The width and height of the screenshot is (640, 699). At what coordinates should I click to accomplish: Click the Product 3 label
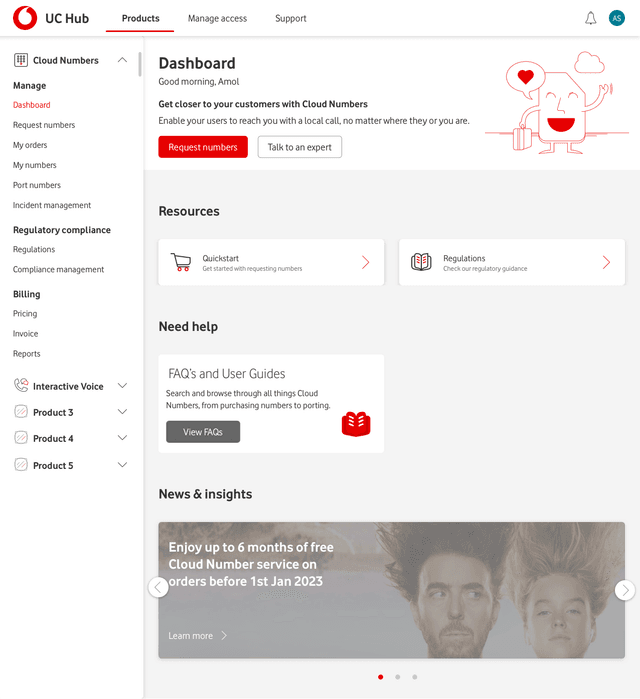pyautogui.click(x=53, y=412)
